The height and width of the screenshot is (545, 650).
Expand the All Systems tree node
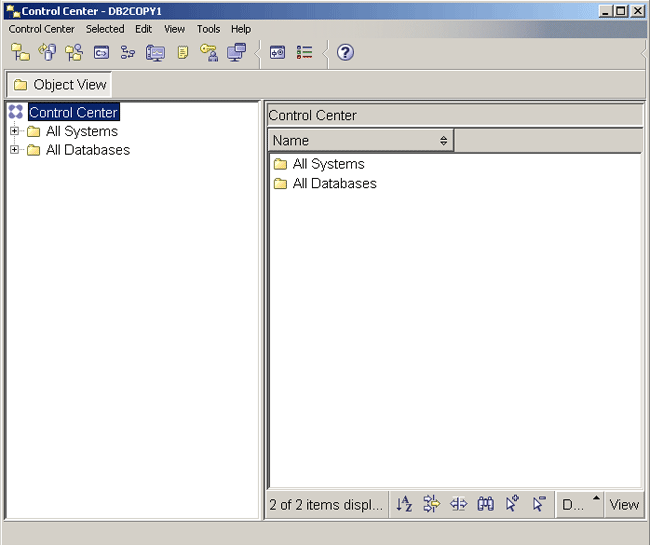[x=15, y=131]
